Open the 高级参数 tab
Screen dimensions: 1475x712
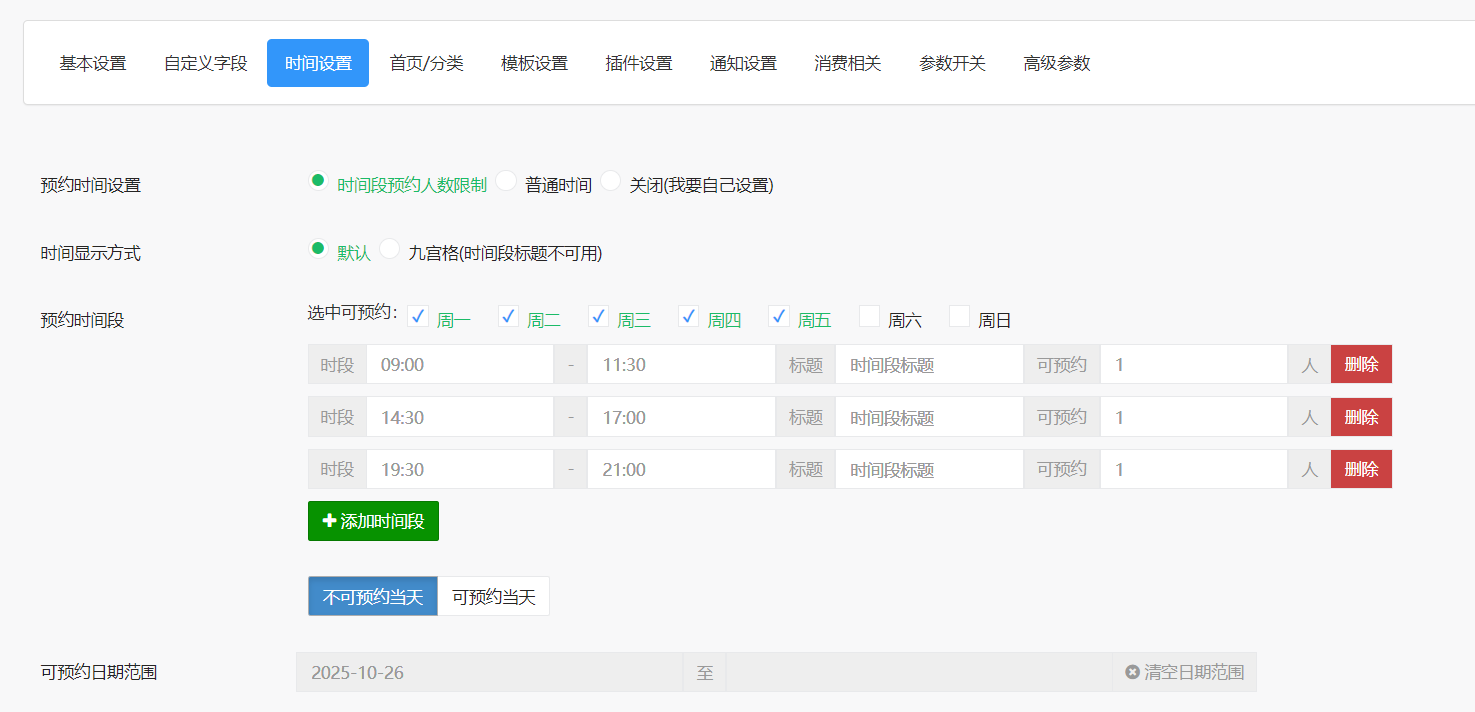1056,63
